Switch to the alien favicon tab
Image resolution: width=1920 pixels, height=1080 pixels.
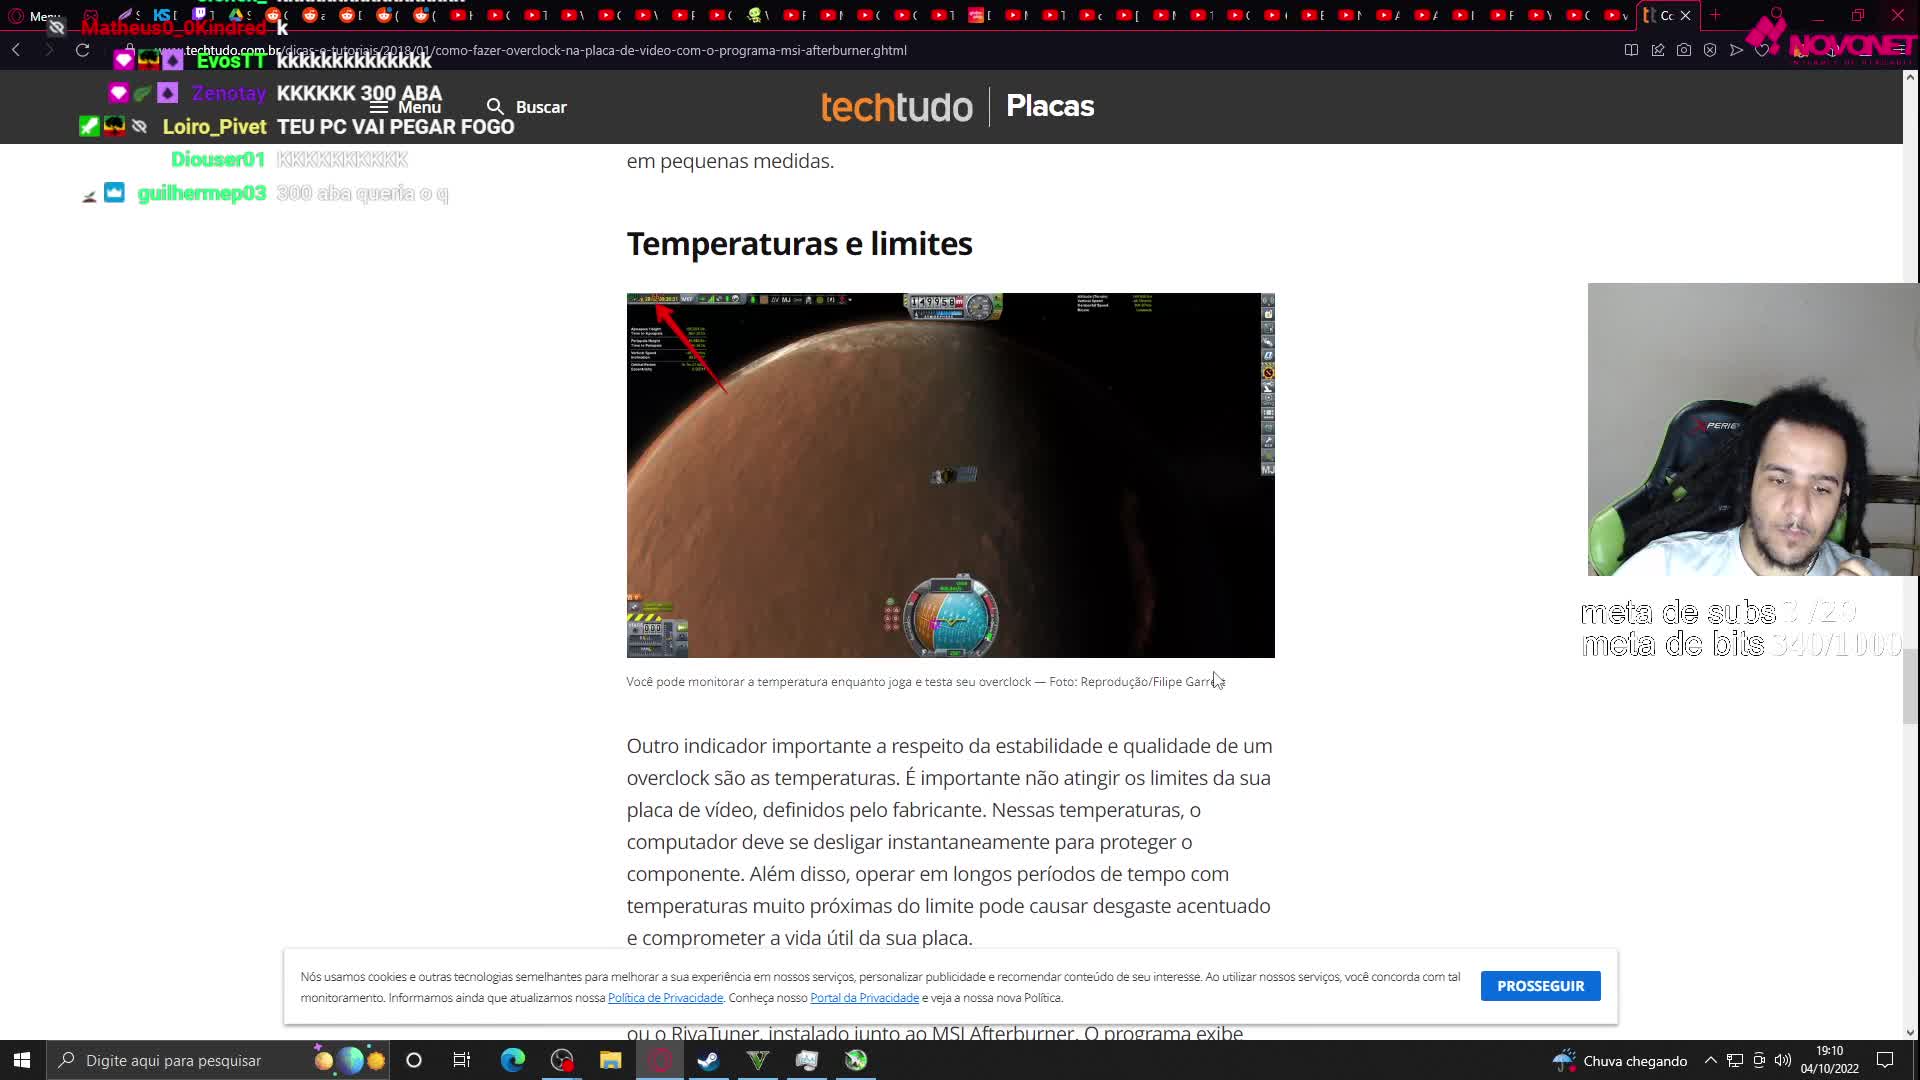(x=760, y=15)
